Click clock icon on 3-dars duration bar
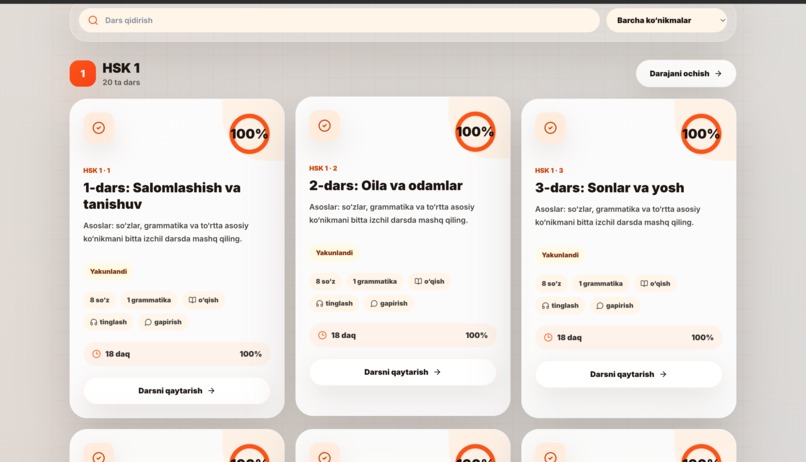 click(x=548, y=338)
